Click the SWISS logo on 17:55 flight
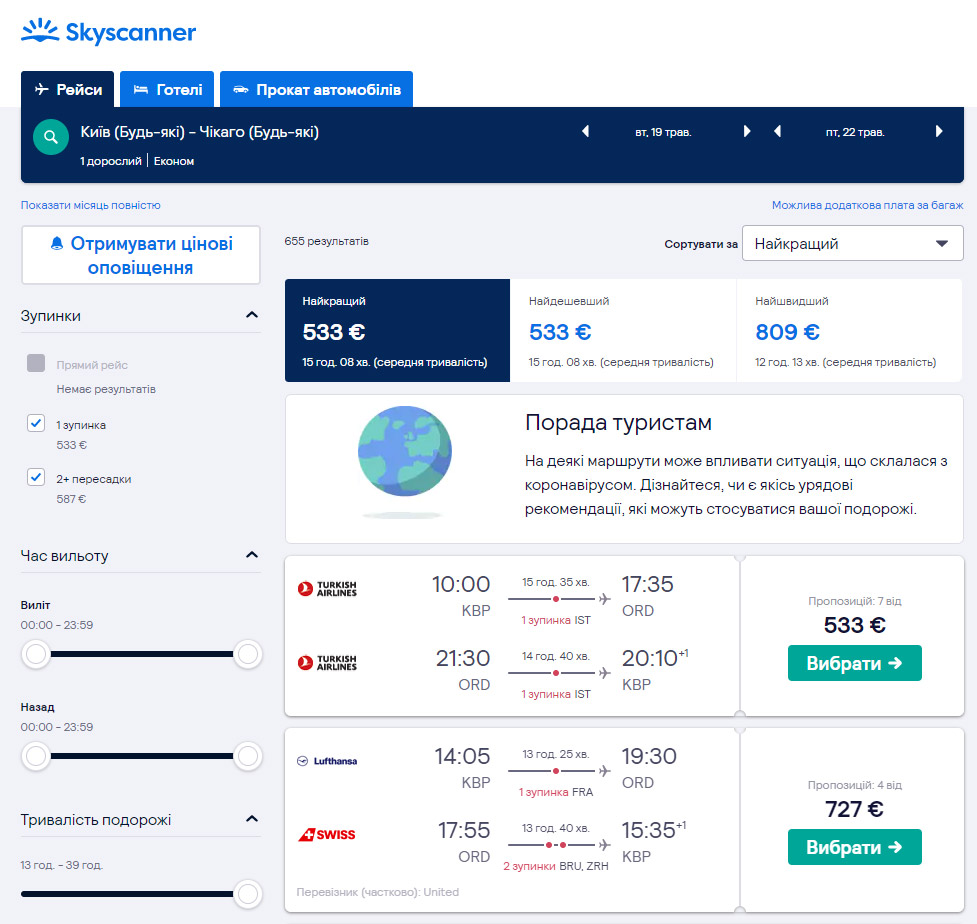 (x=326, y=834)
